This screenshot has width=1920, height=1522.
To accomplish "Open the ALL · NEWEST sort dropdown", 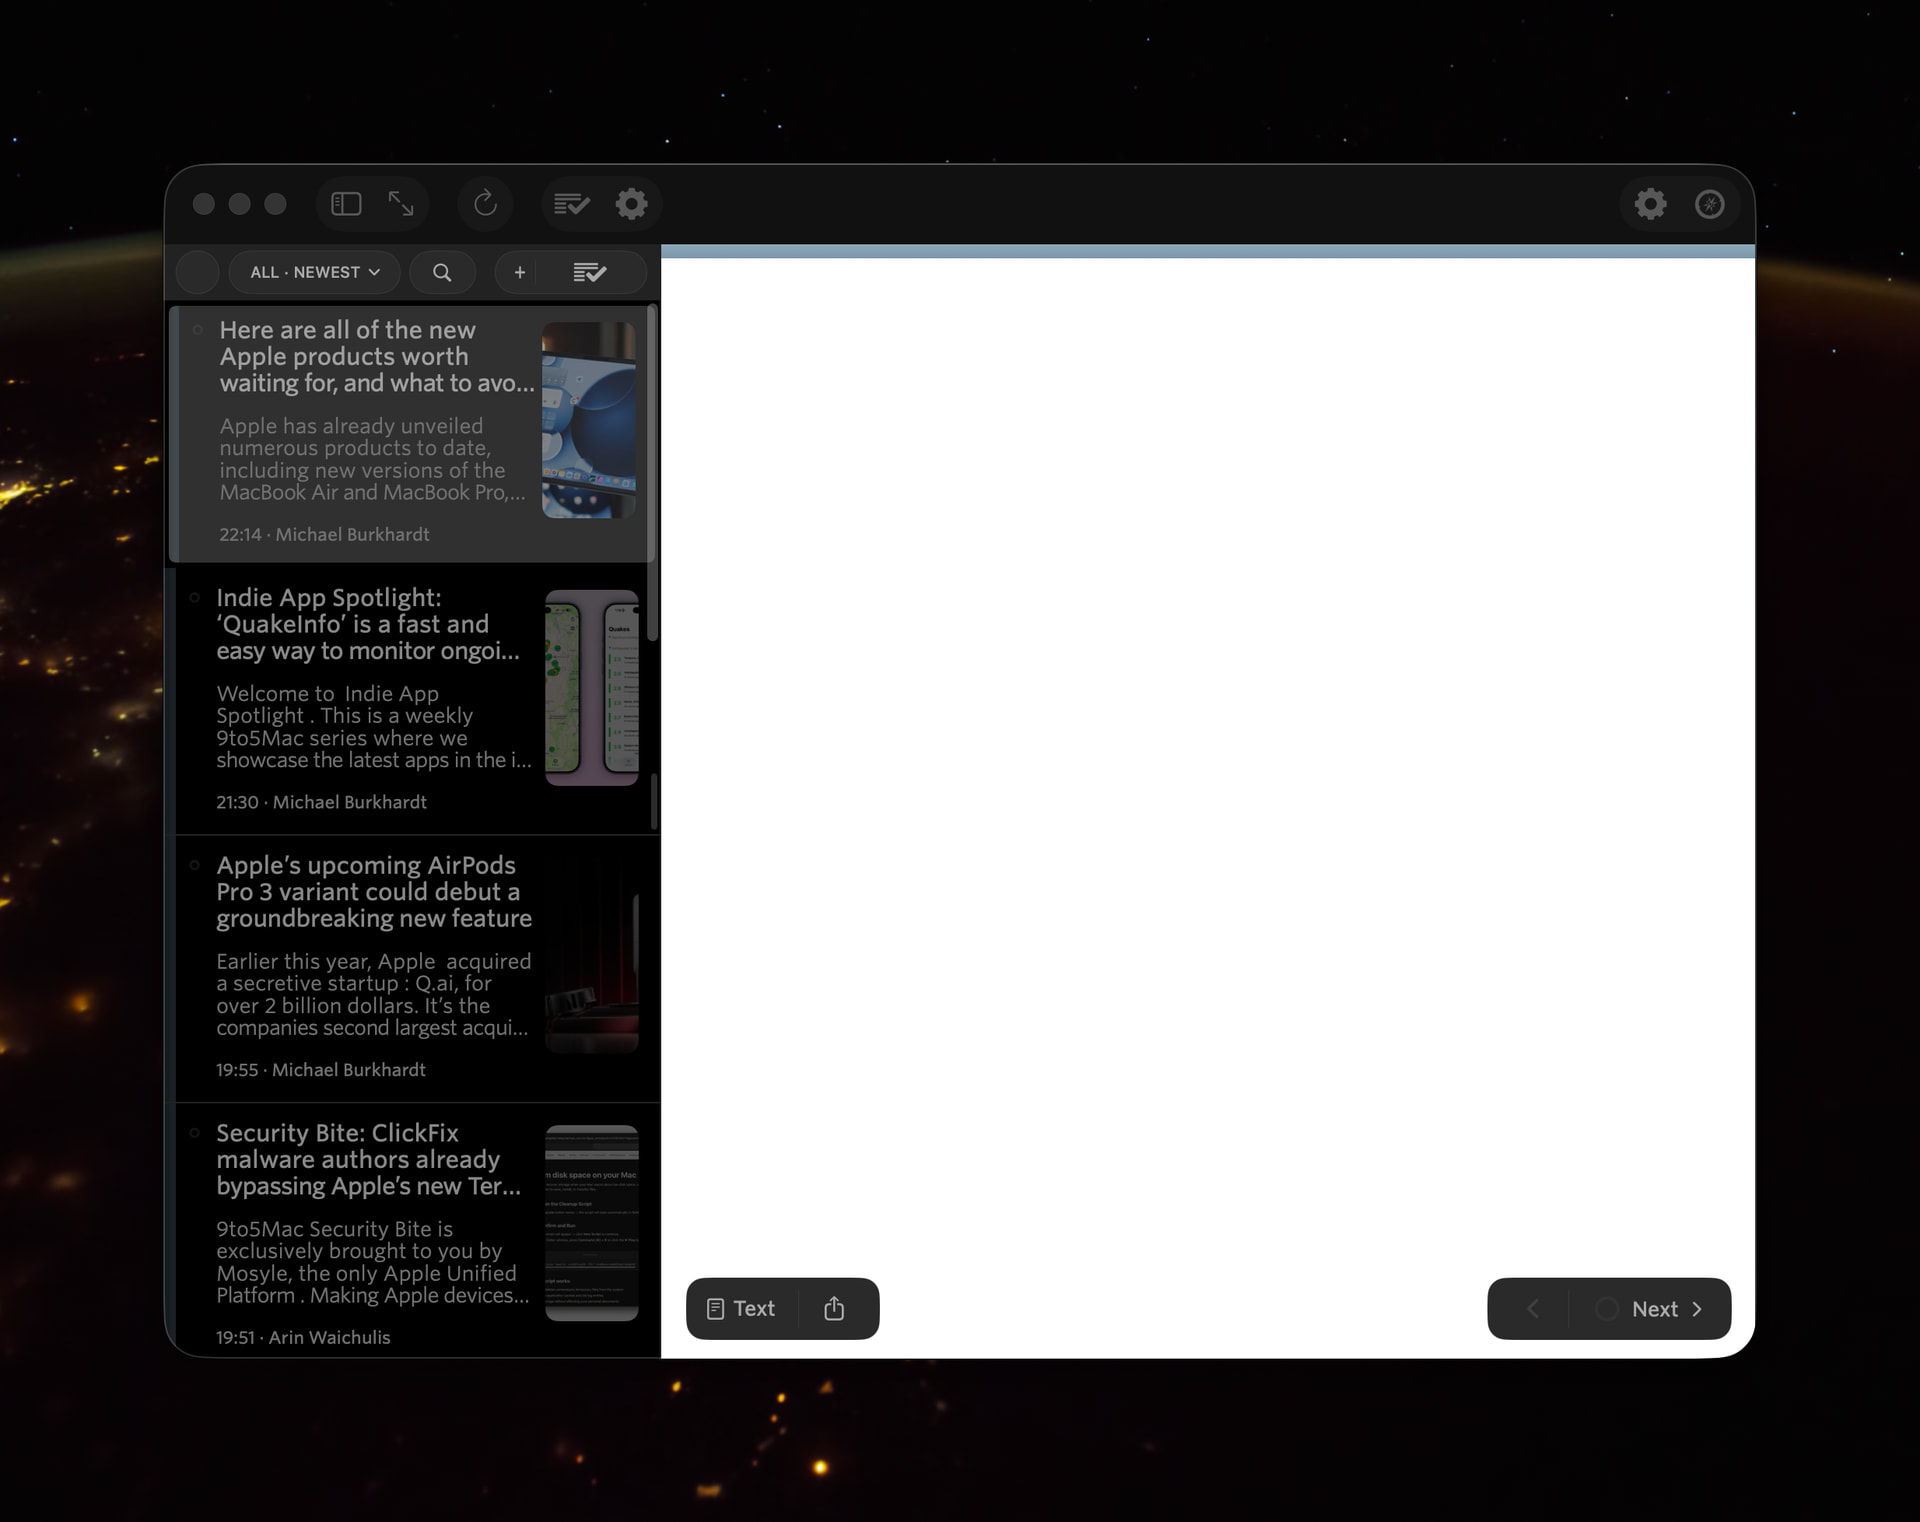I will point(314,272).
